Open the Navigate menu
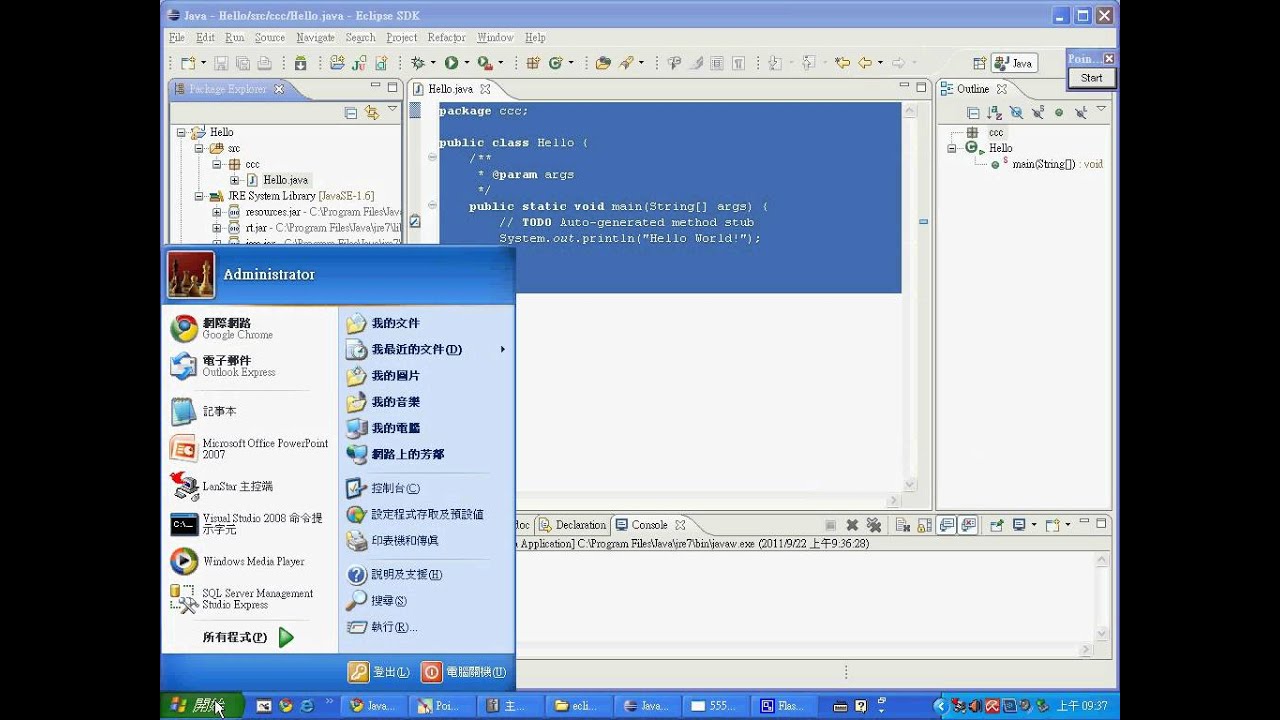This screenshot has width=1280, height=720. click(315, 38)
